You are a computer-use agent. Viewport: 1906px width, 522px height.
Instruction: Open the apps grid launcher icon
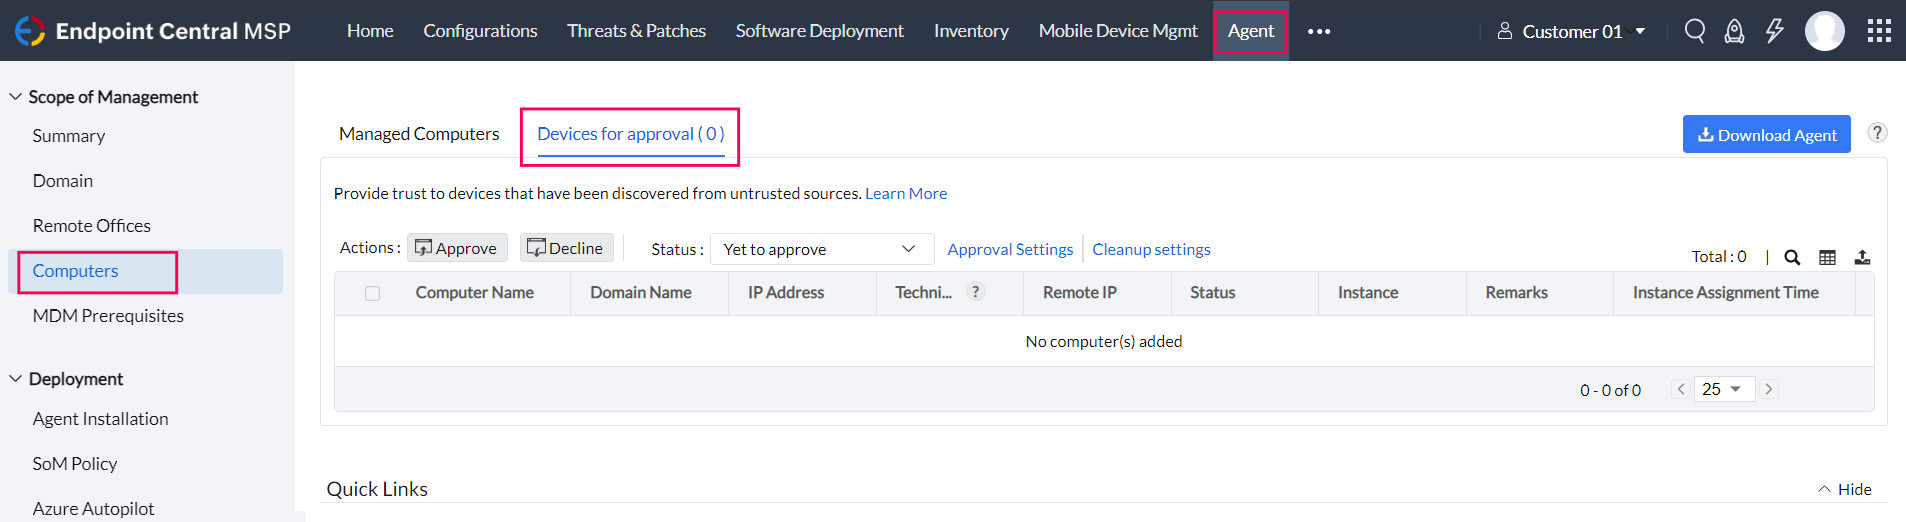(1879, 31)
